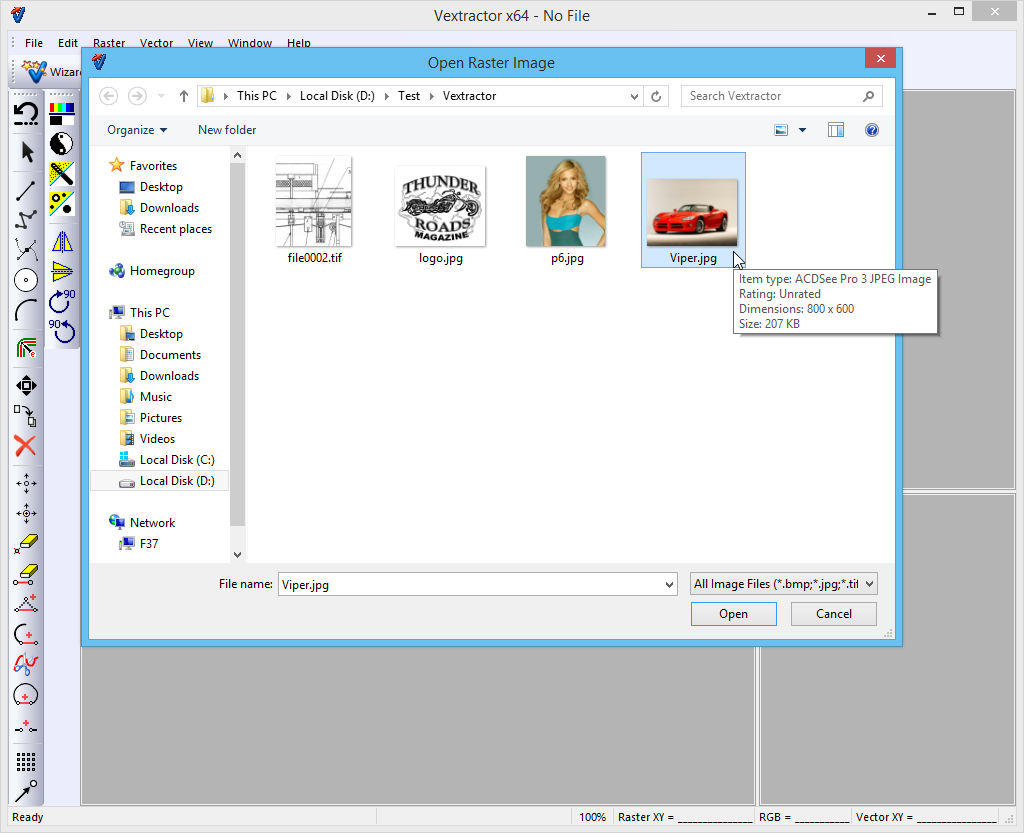Open the Vector menu

[156, 43]
